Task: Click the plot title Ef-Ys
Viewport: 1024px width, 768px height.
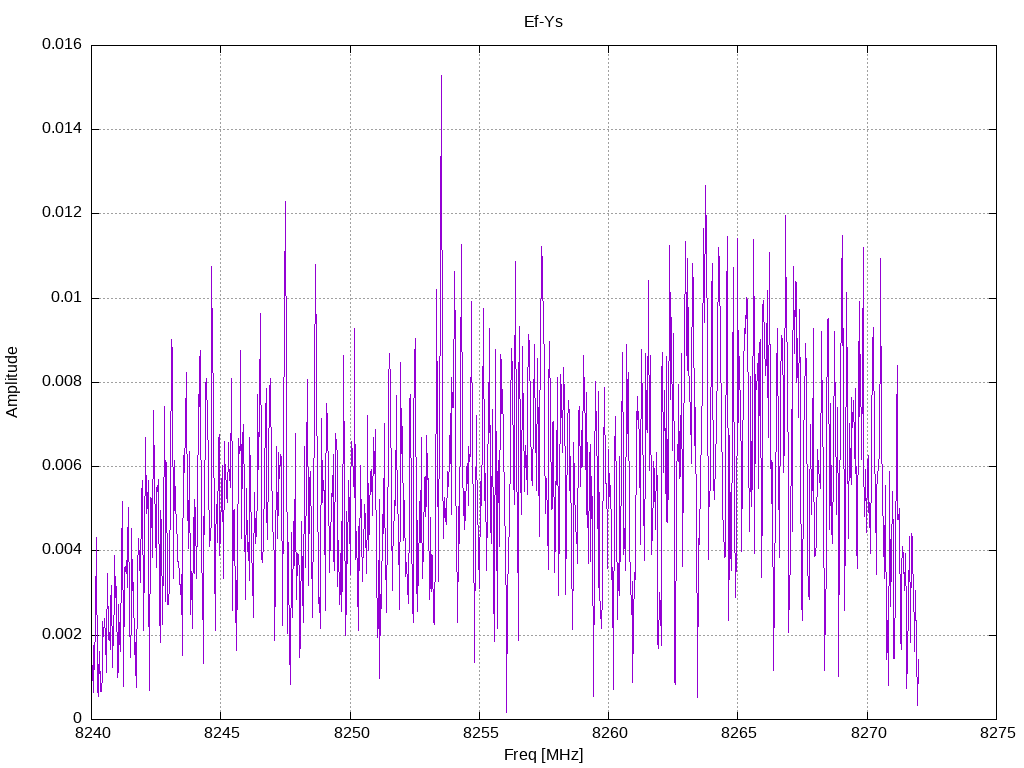Action: [x=543, y=22]
